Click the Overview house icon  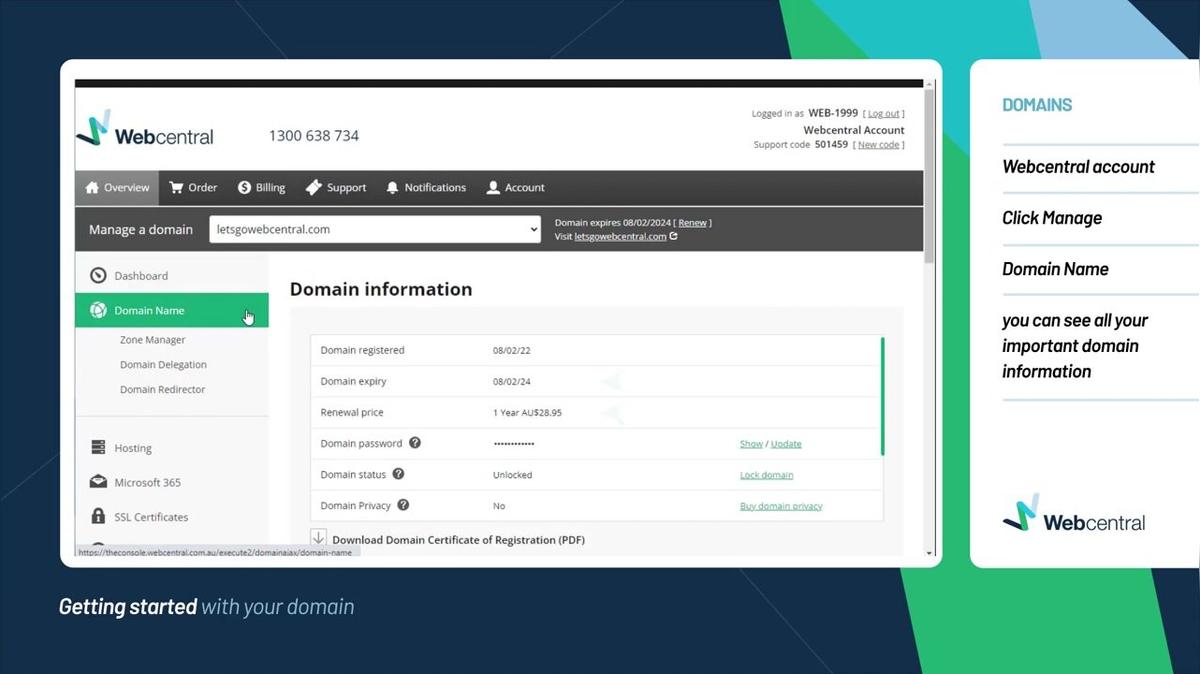pos(92,187)
